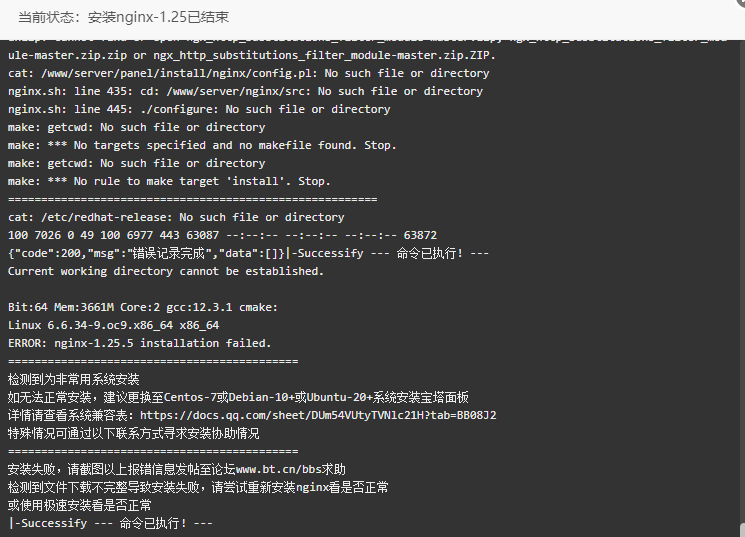Click the status title '安装nginx-1.25已结束'
Screen dimensions: 745x537
pos(158,17)
